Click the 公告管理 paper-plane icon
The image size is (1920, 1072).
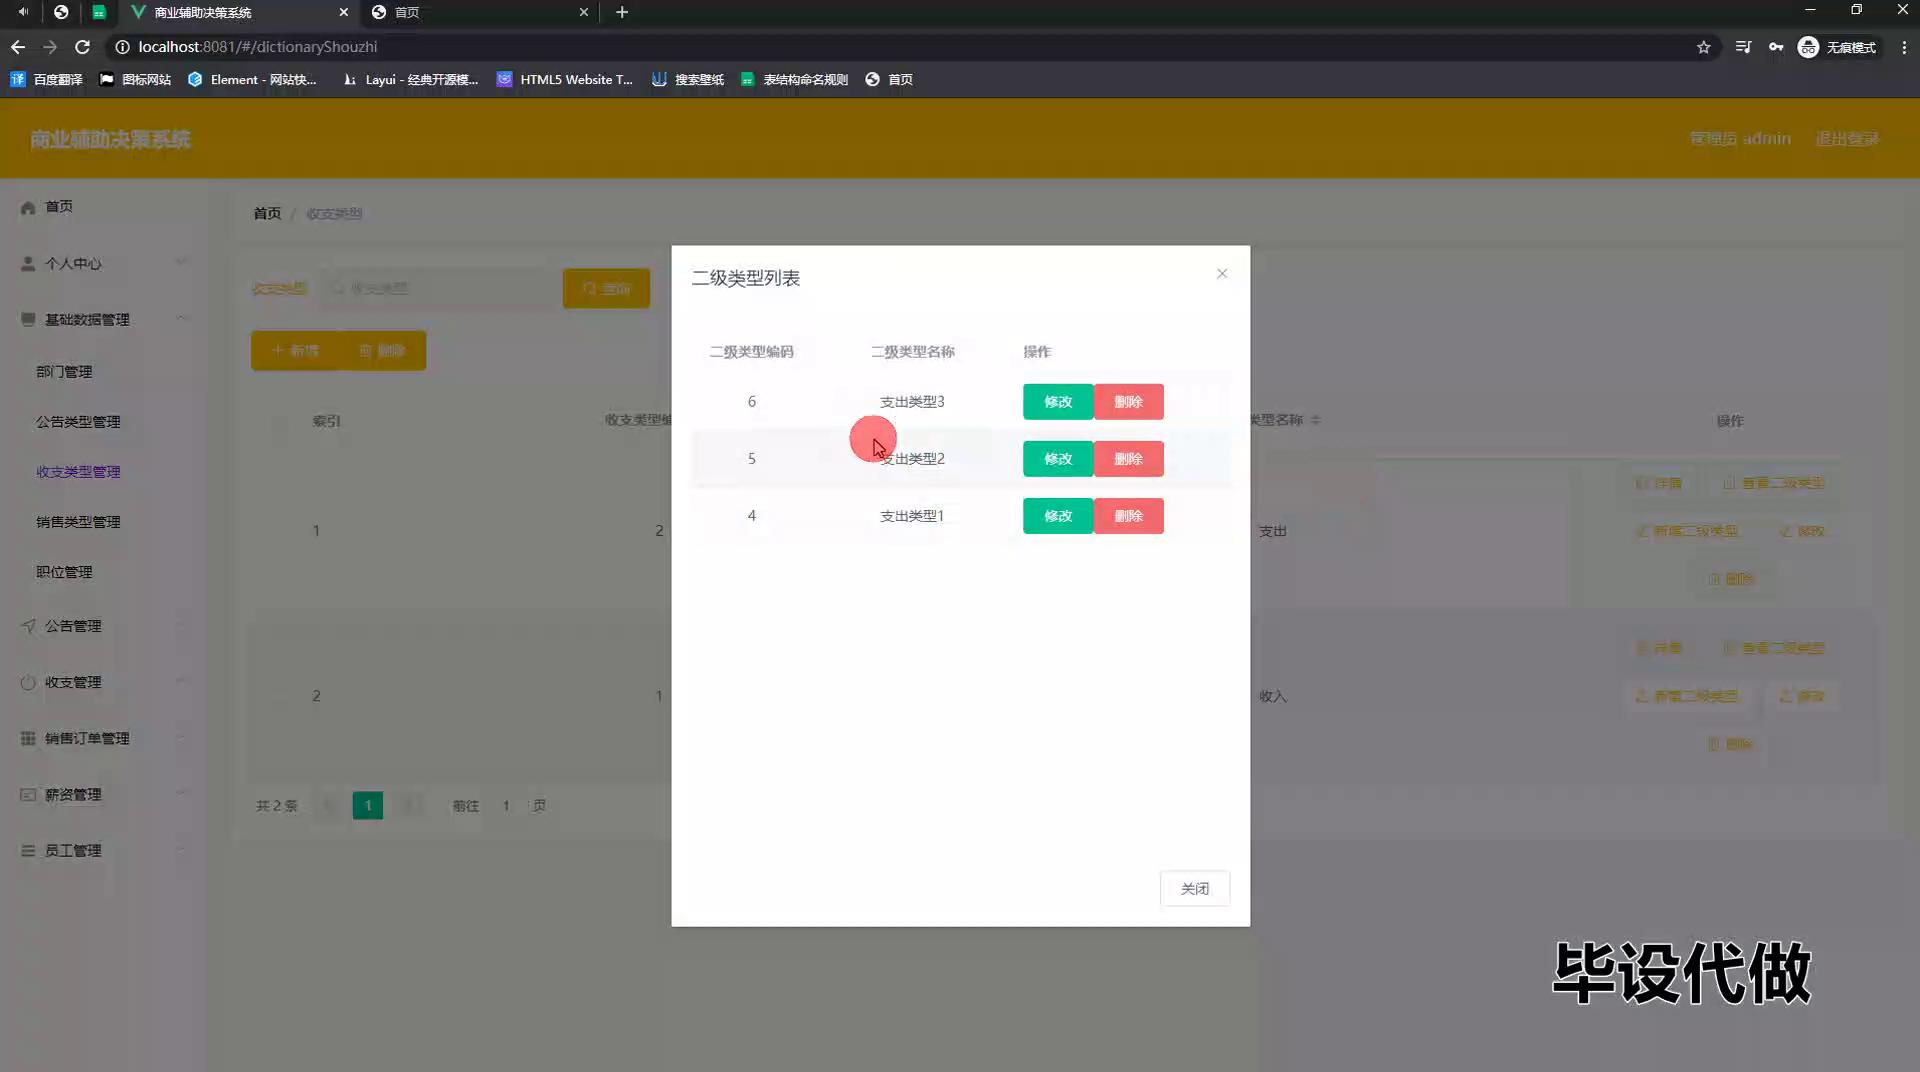coord(27,626)
